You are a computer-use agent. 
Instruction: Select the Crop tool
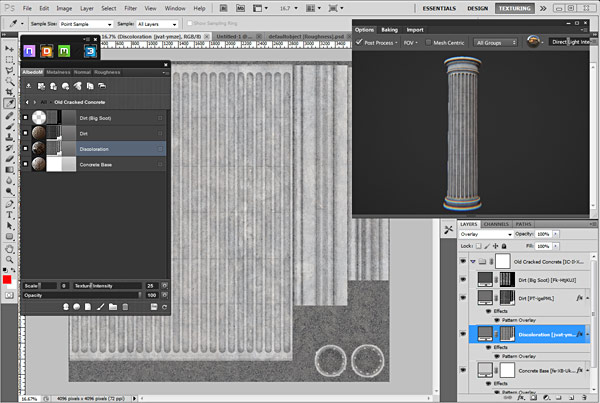pos(9,92)
